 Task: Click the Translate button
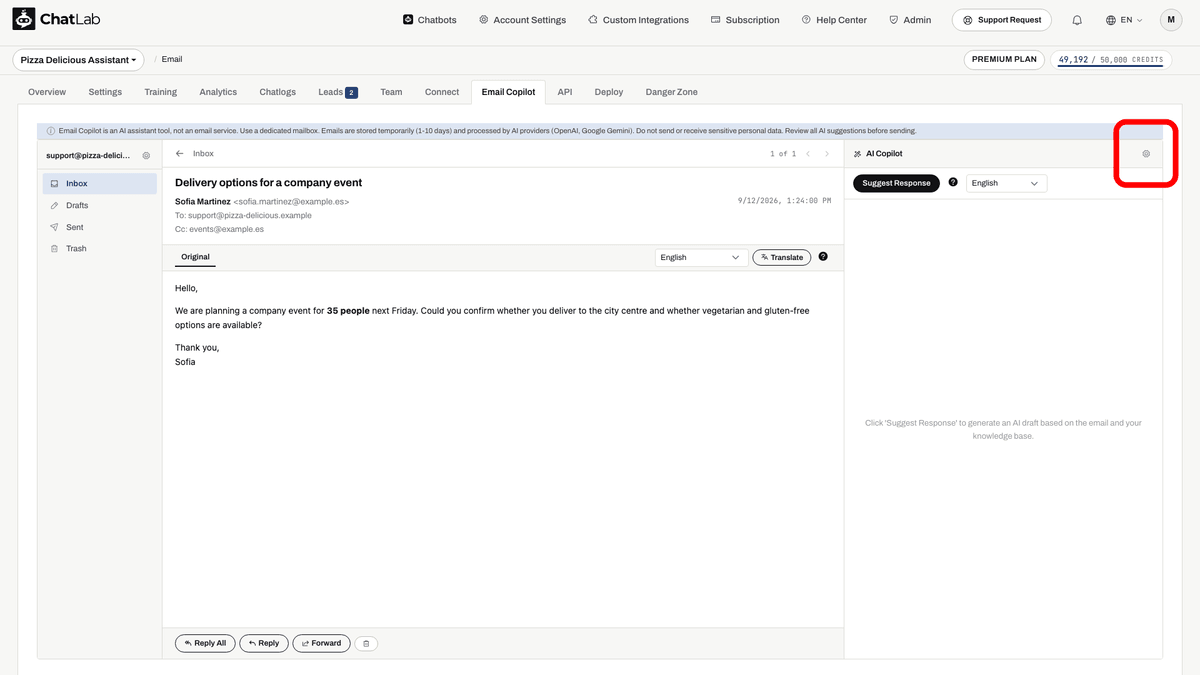[x=782, y=257]
